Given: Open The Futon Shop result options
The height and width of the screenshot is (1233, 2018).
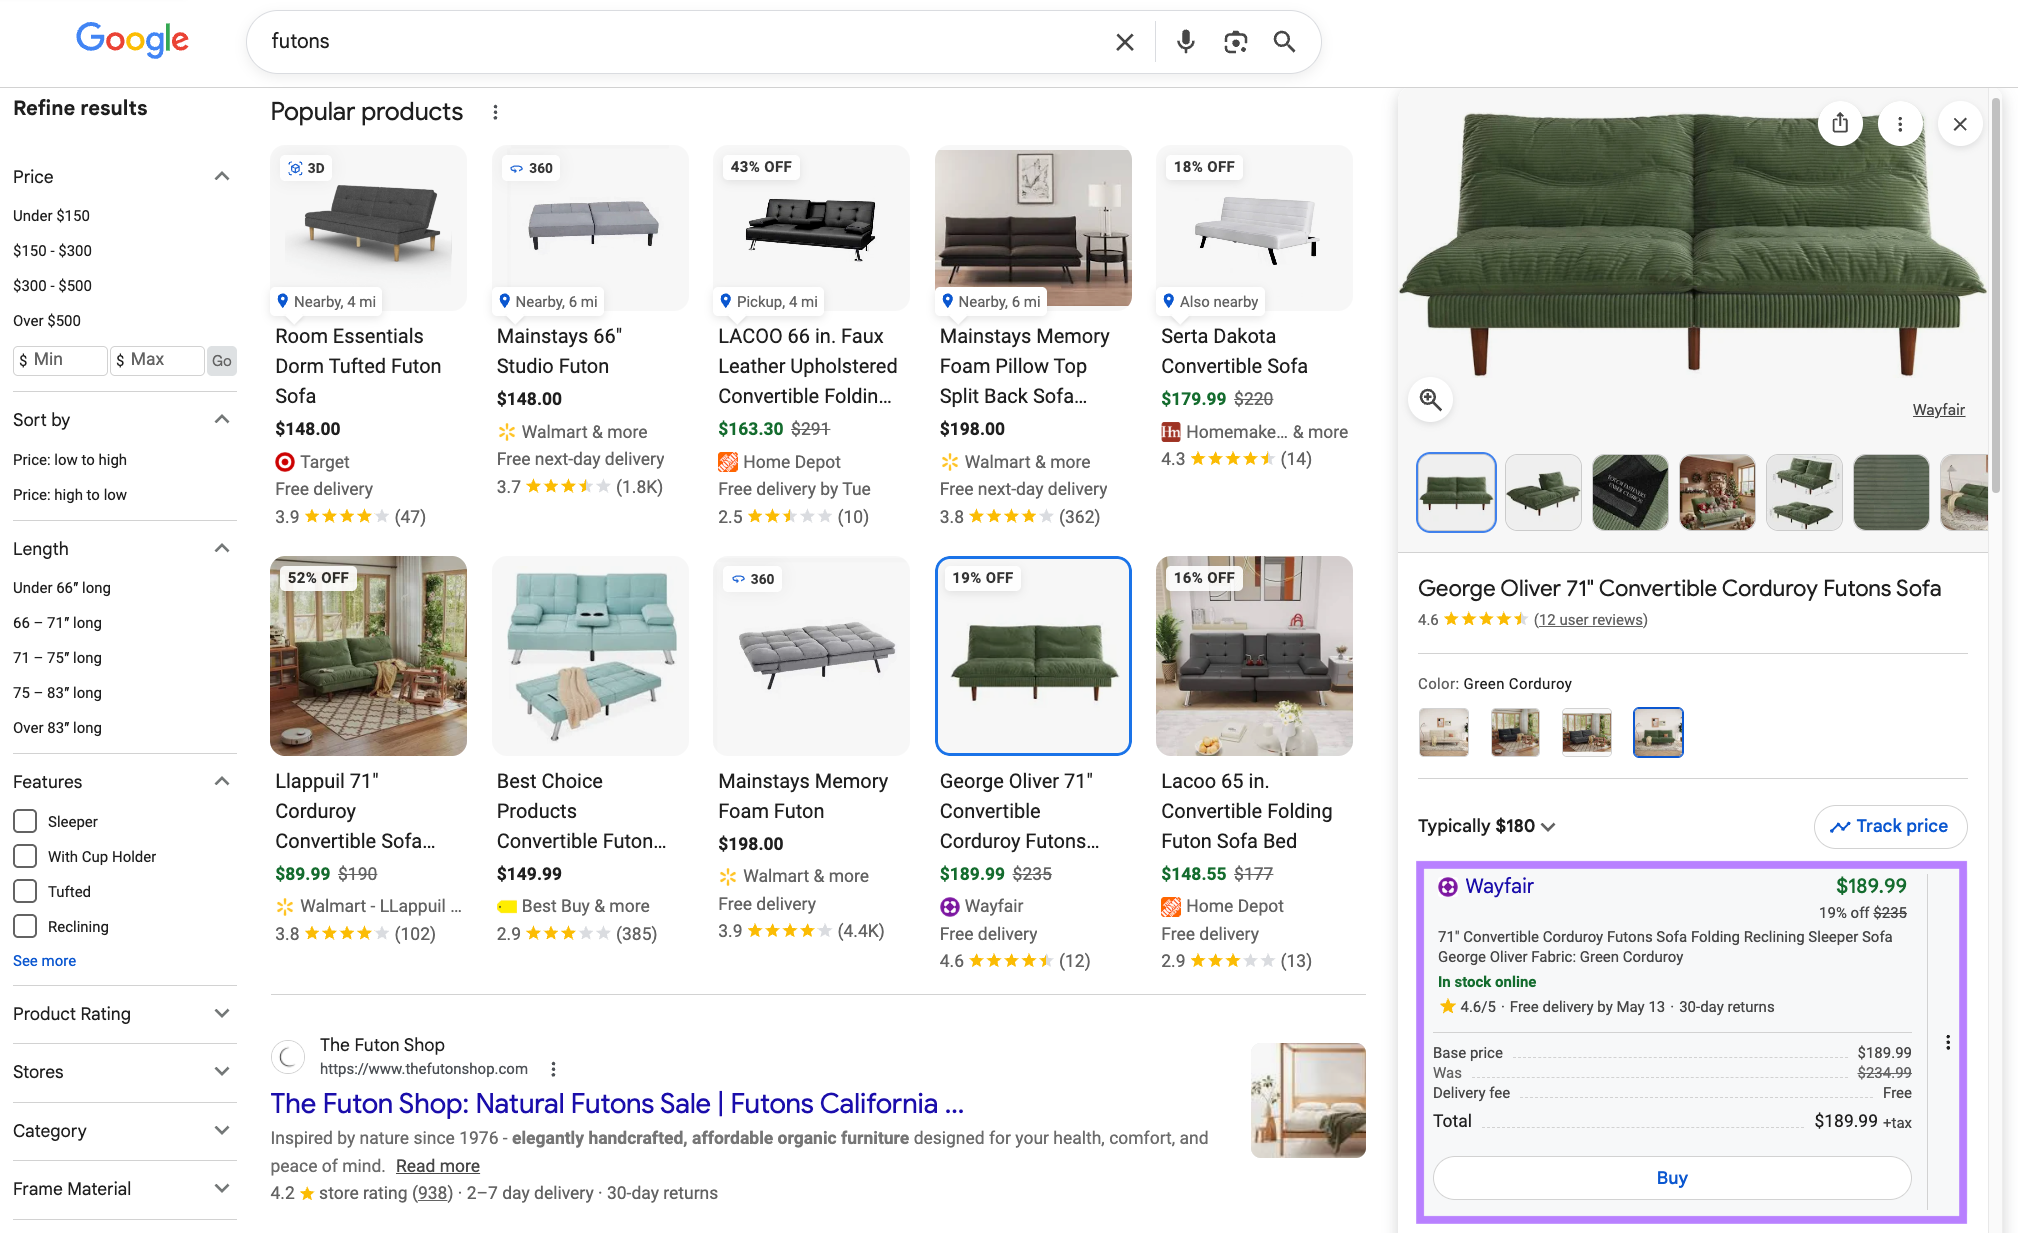Looking at the screenshot, I should tap(553, 1069).
